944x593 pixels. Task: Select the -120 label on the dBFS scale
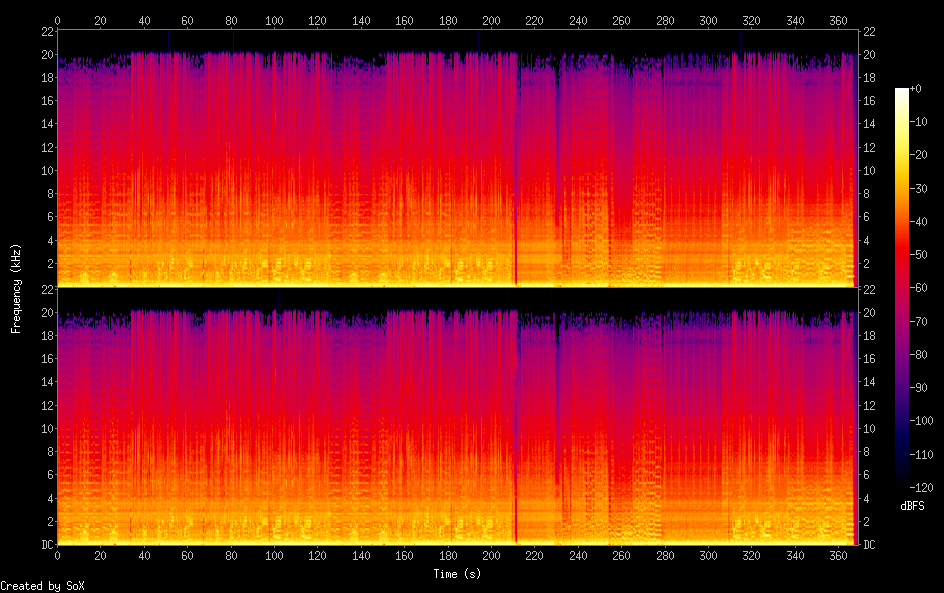[927, 485]
